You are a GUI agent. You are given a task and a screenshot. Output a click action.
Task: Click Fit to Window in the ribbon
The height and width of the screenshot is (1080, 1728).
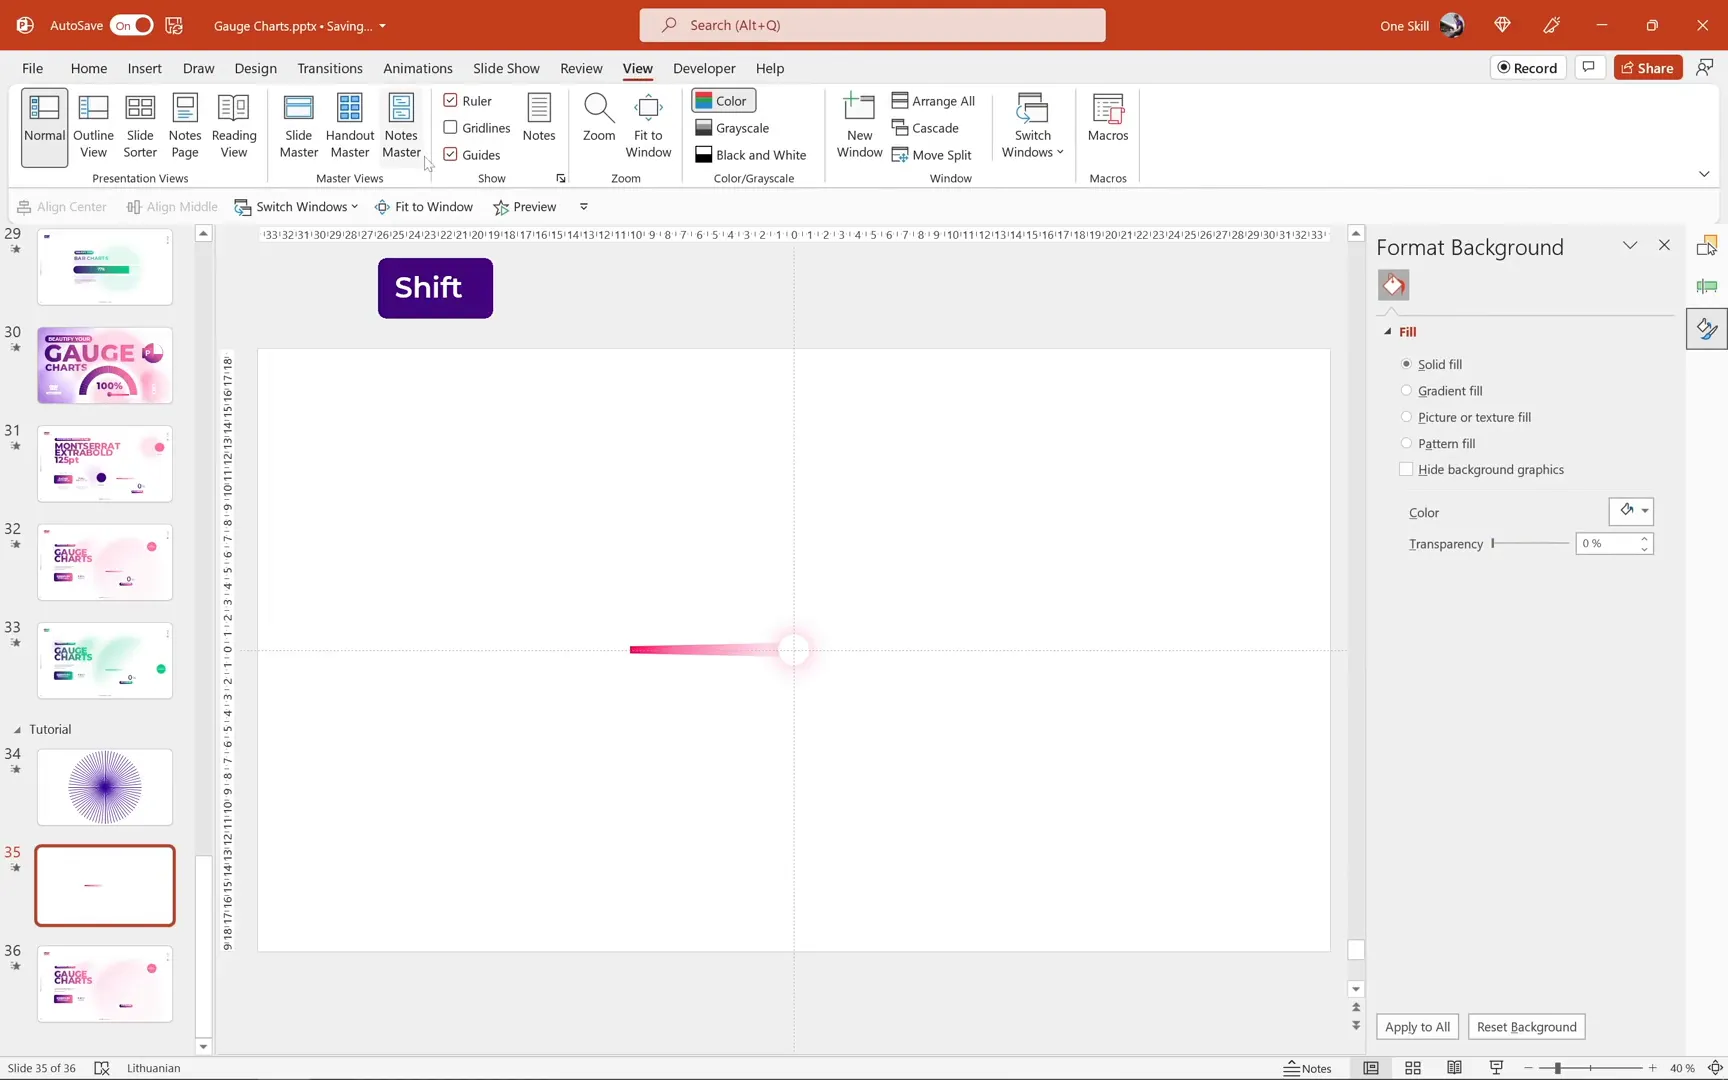[648, 125]
